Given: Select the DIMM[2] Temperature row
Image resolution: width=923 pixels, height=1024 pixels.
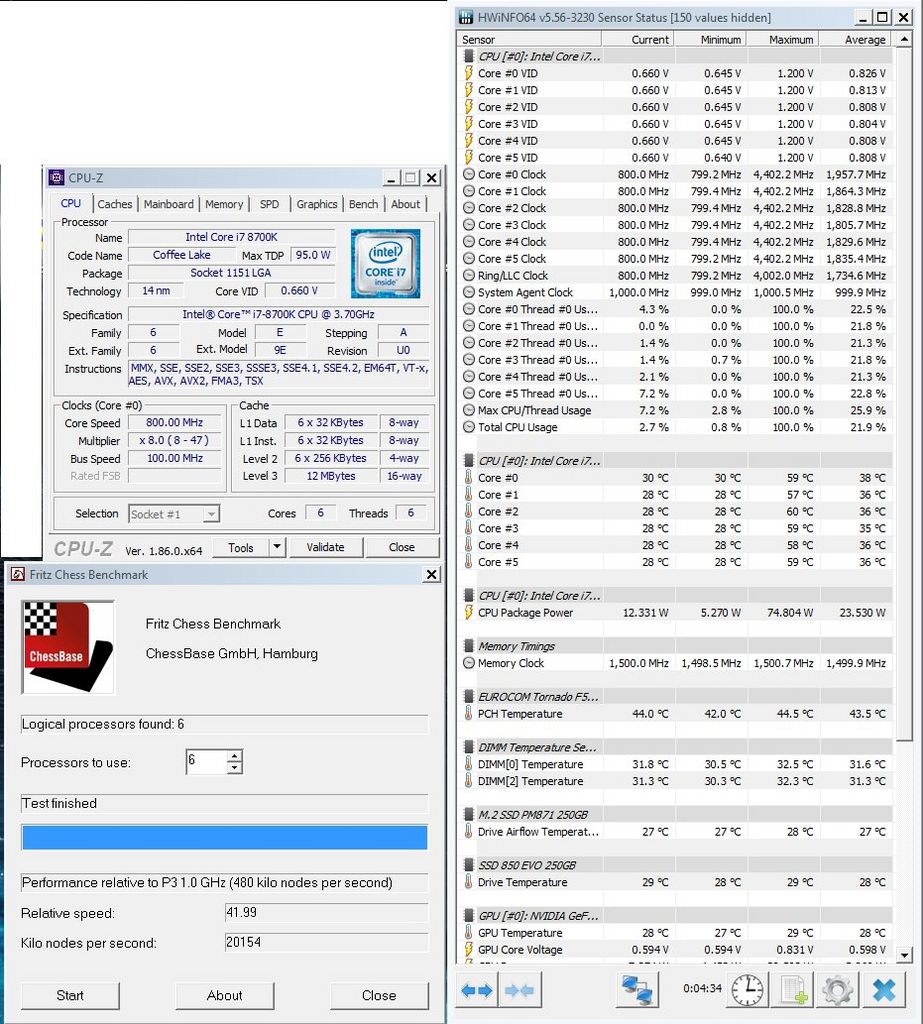Looking at the screenshot, I should pos(675,781).
